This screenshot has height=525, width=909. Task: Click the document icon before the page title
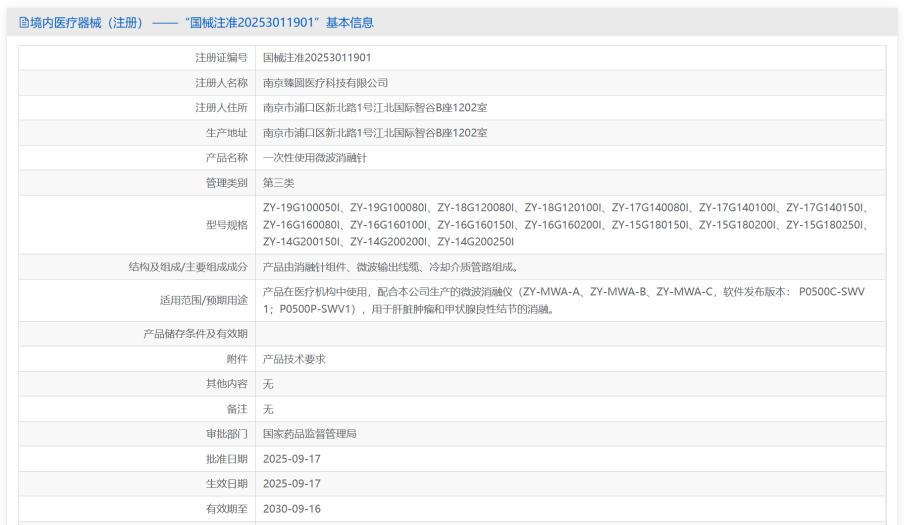click(24, 23)
